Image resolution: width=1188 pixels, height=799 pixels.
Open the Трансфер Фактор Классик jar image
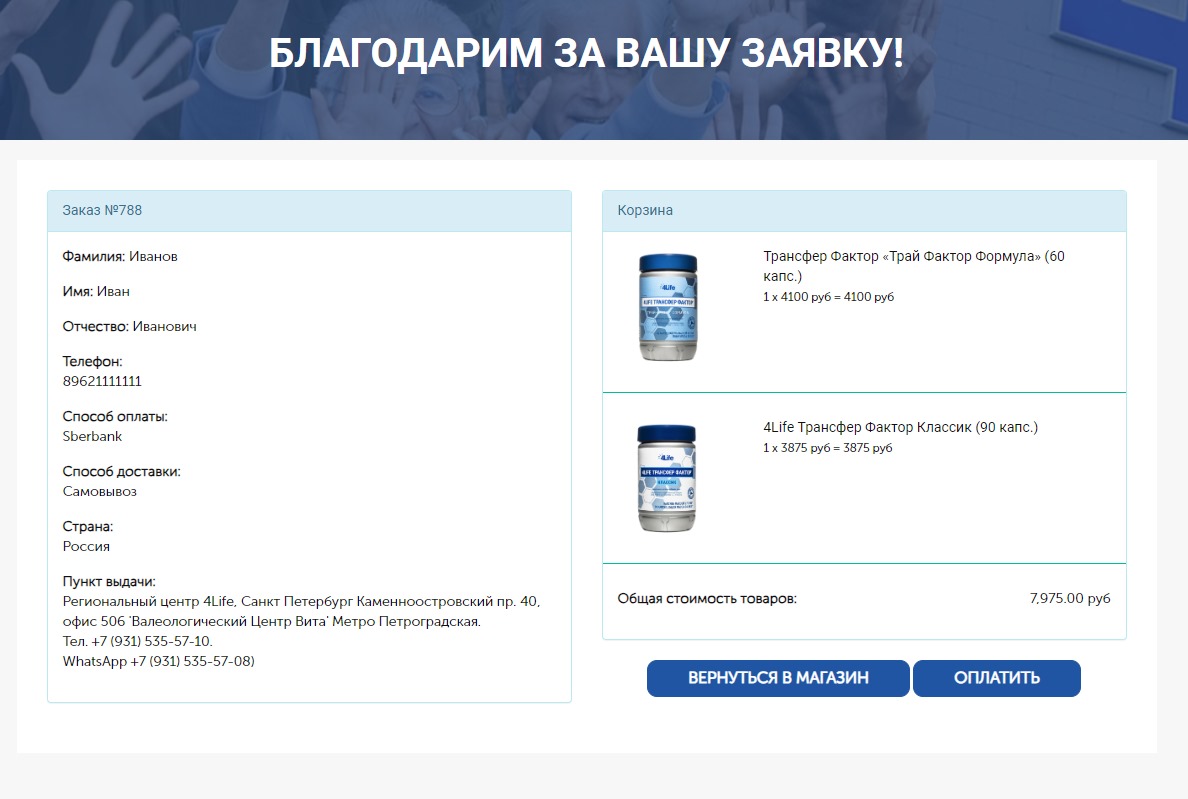click(x=667, y=478)
